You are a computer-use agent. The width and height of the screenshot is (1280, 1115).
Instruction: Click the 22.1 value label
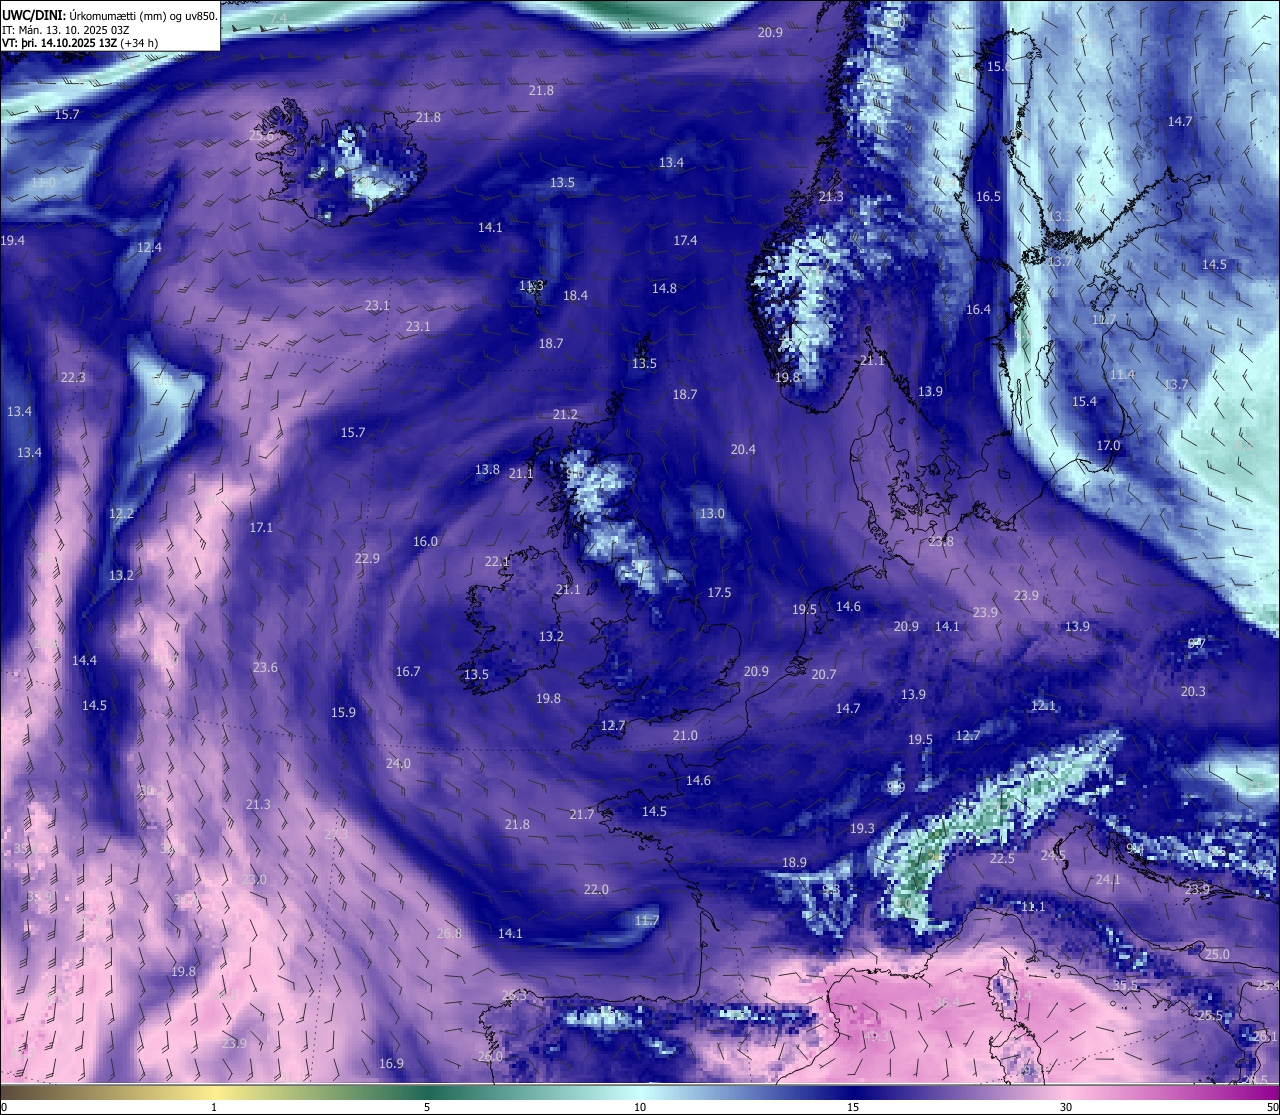[x=497, y=562]
